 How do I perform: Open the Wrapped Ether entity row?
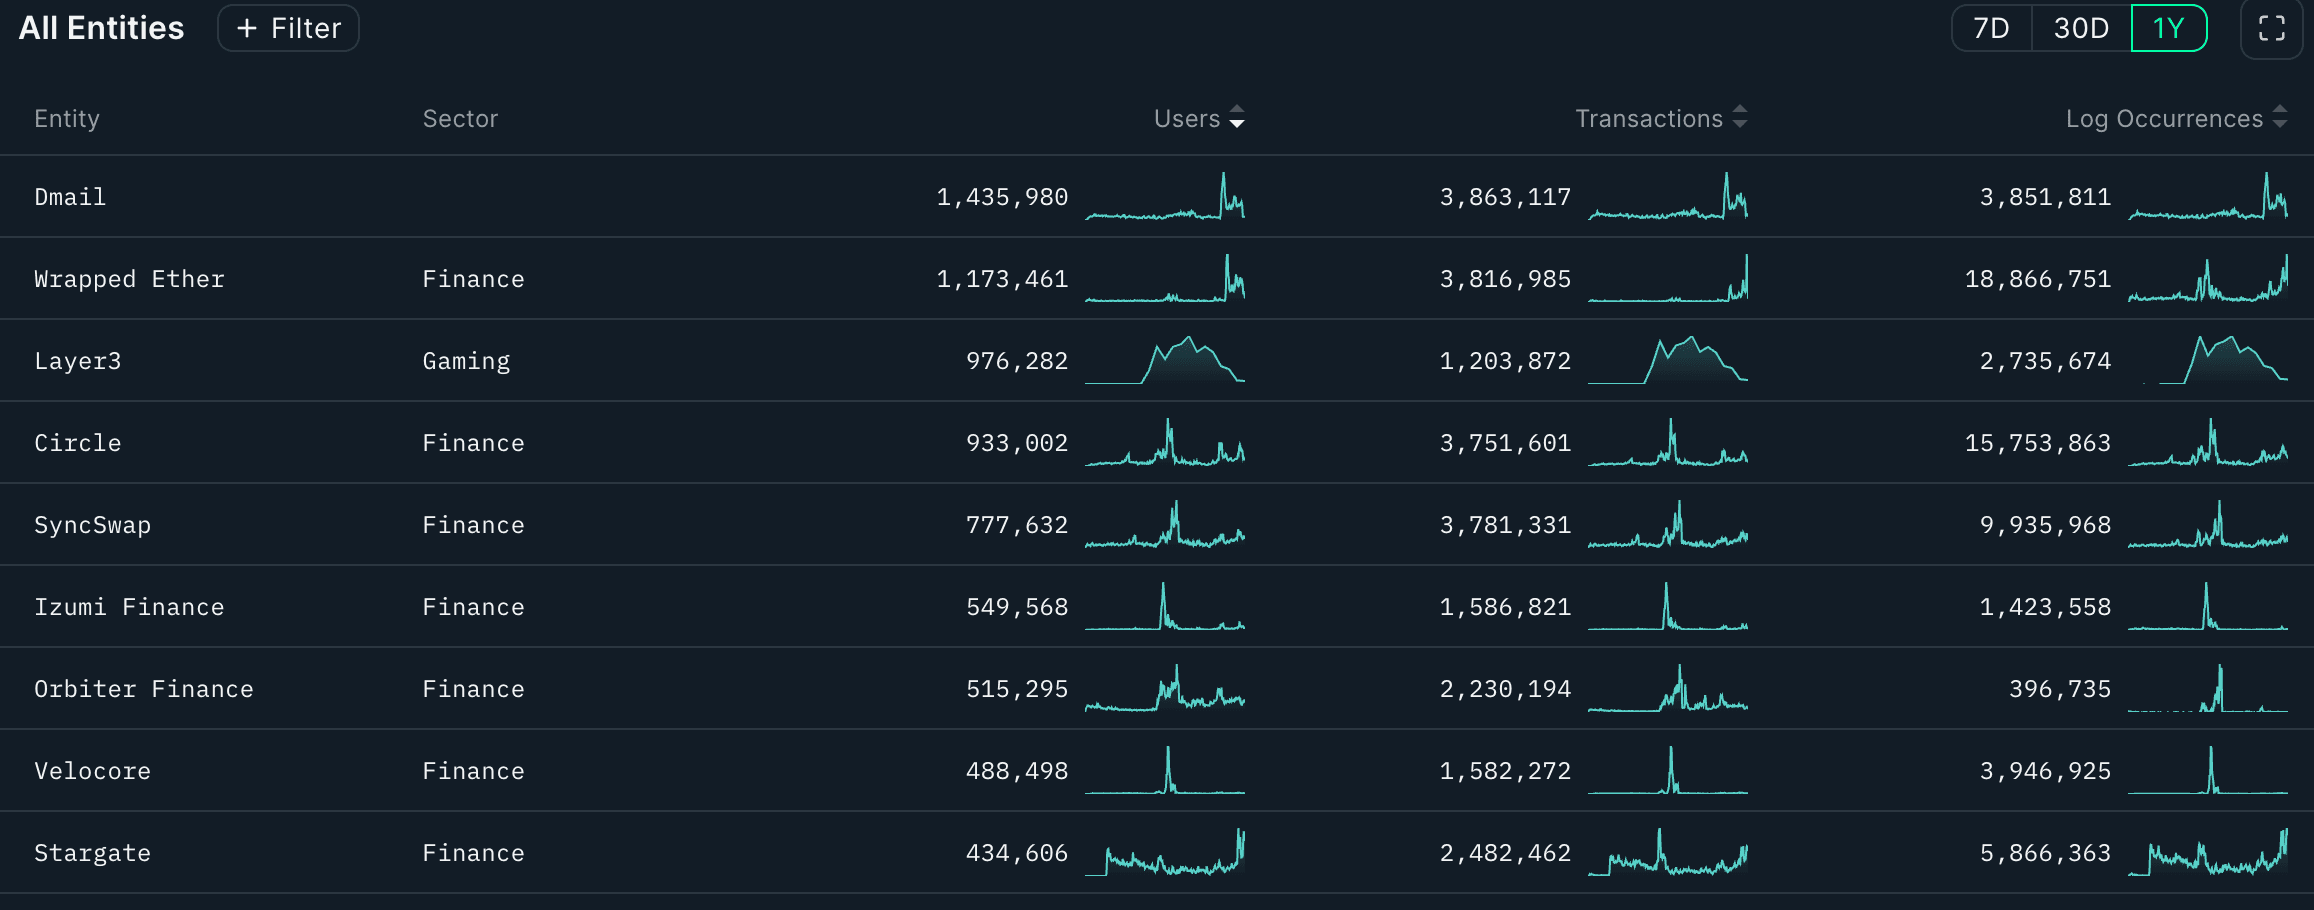tap(129, 278)
